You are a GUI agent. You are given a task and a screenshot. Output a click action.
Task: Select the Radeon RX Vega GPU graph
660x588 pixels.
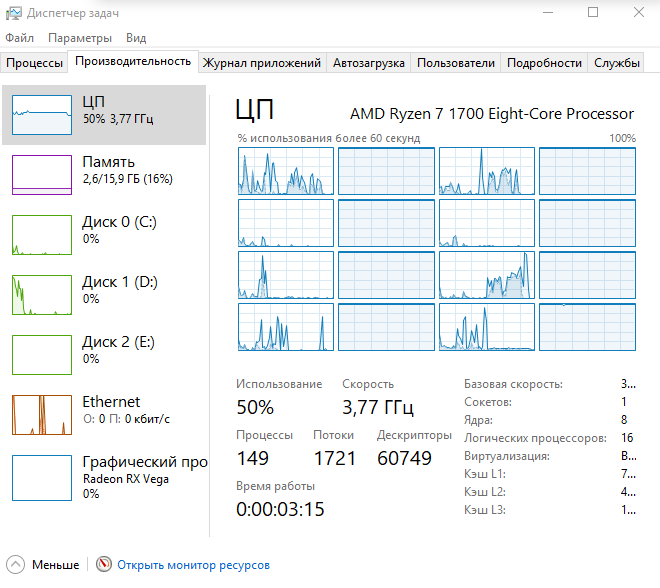pyautogui.click(x=42, y=475)
